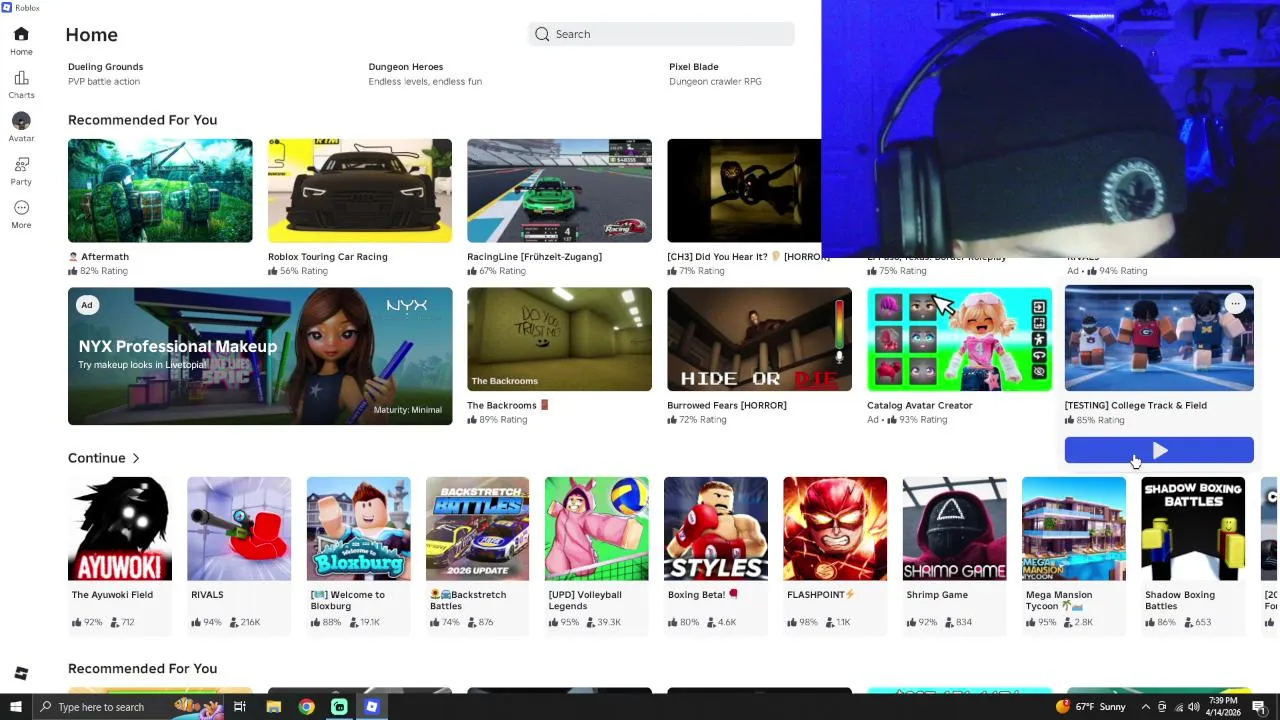Image resolution: width=1280 pixels, height=720 pixels.
Task: Open the Party panel in sidebar
Action: [21, 171]
